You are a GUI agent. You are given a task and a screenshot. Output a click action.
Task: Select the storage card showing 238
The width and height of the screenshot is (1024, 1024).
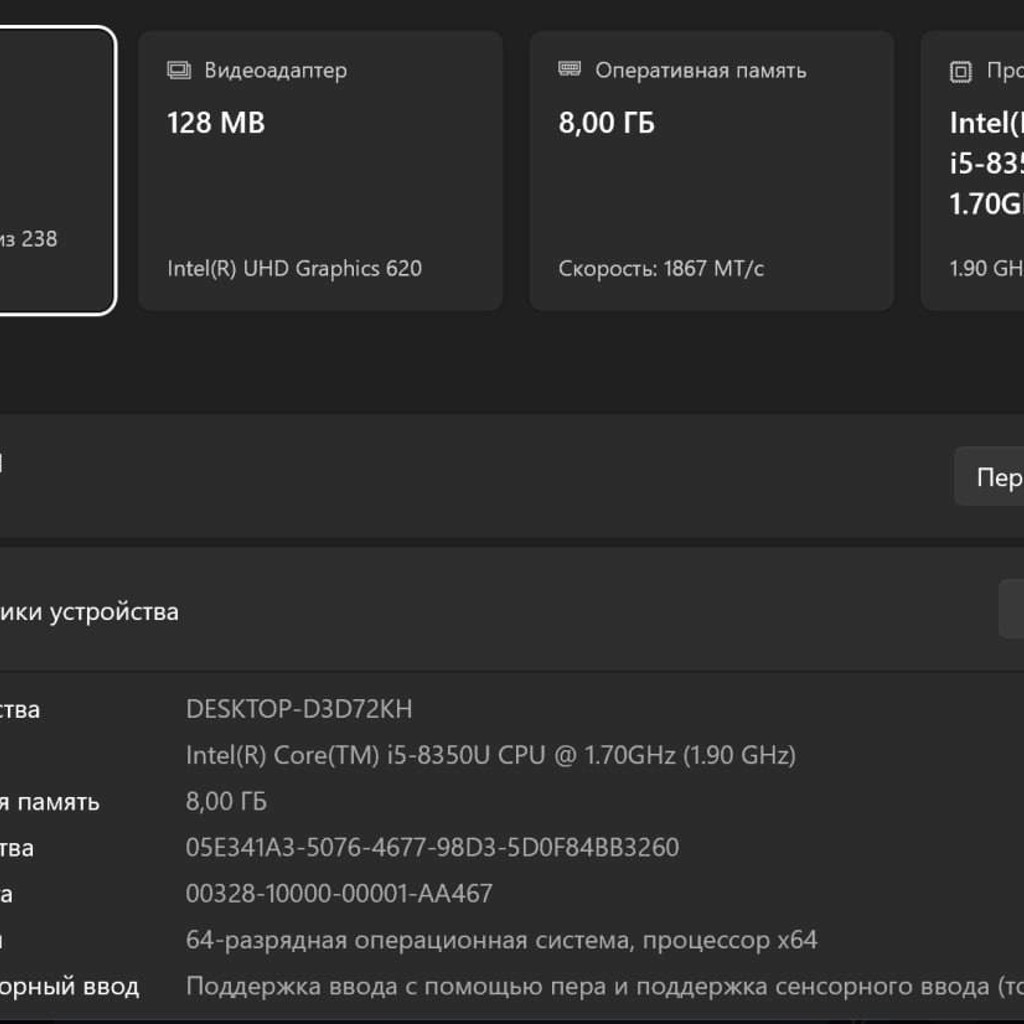(x=57, y=170)
